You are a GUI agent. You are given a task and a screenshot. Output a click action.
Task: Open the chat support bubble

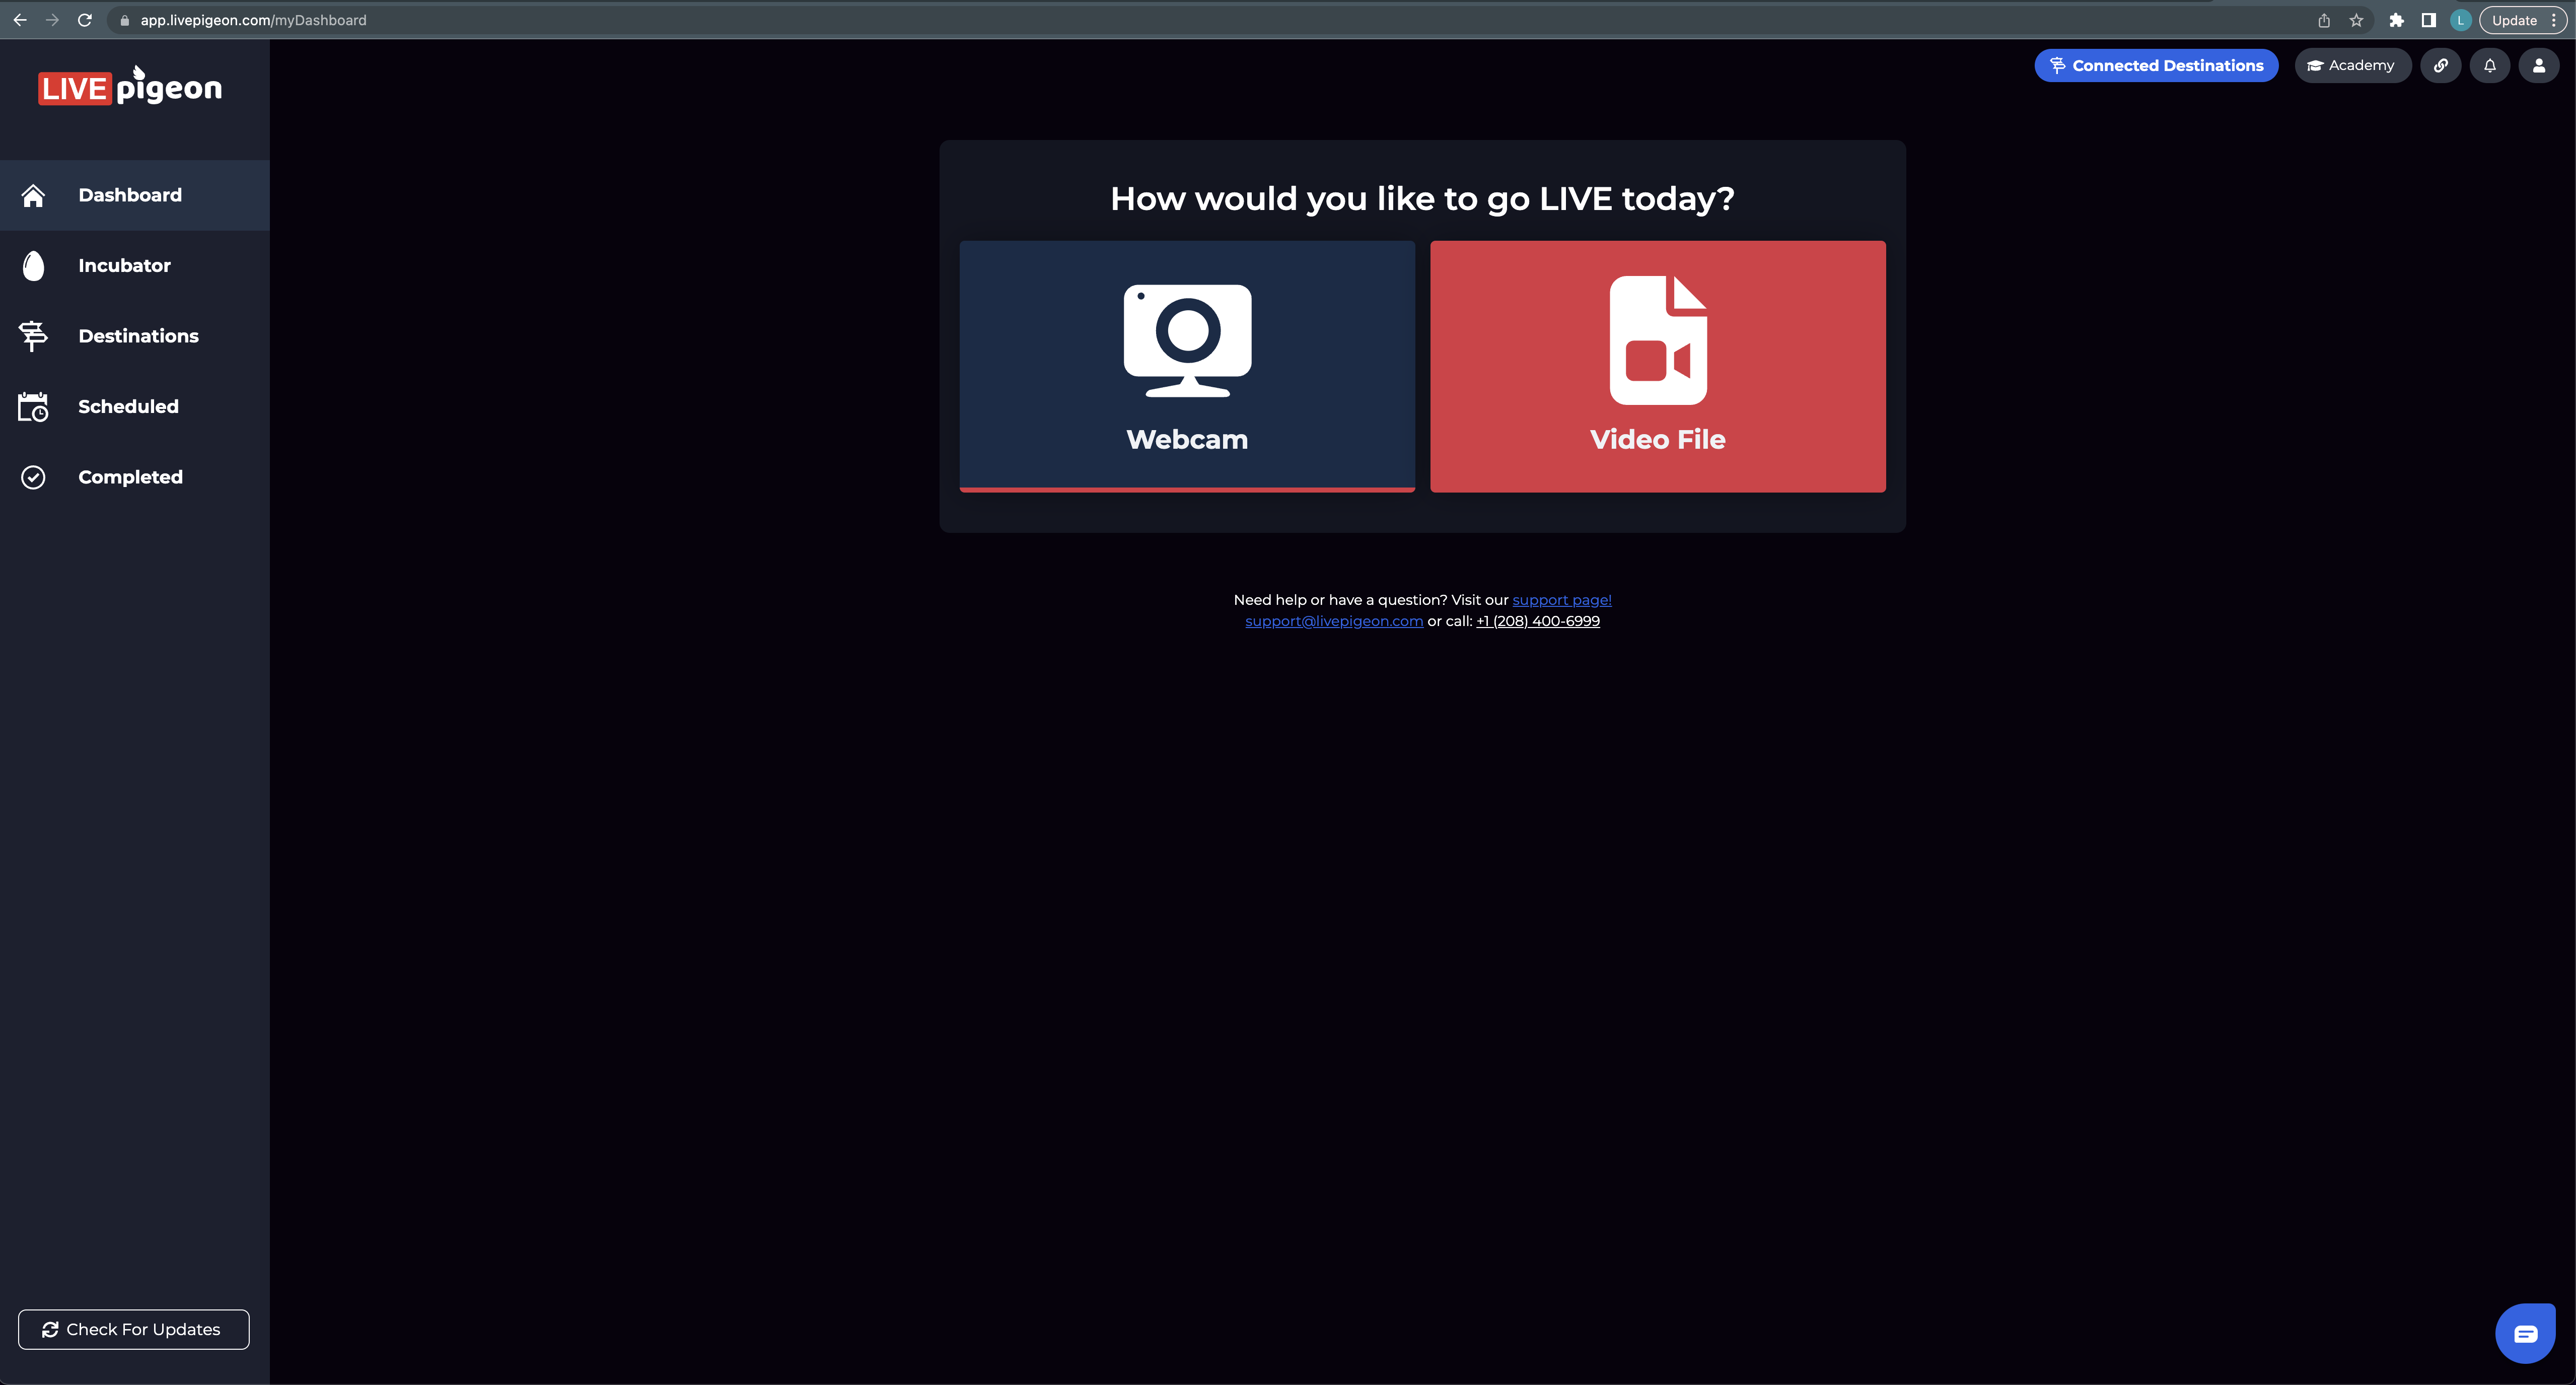tap(2525, 1333)
